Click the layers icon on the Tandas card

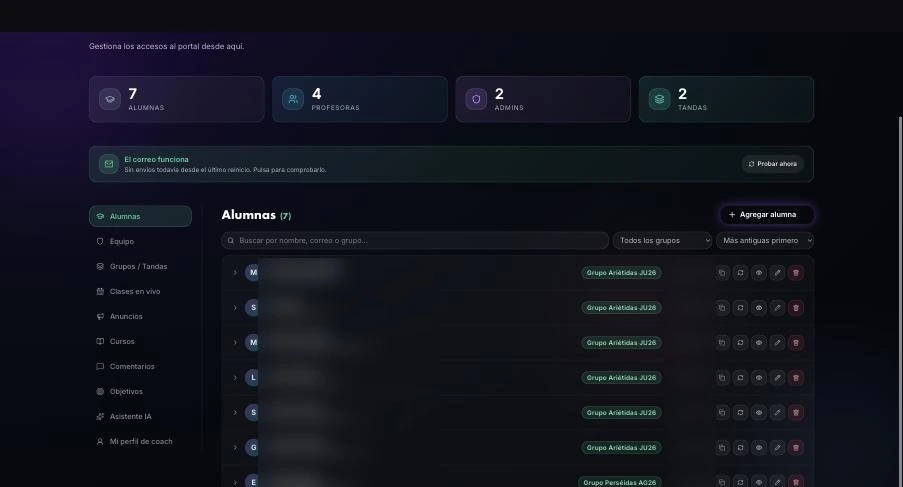click(659, 99)
